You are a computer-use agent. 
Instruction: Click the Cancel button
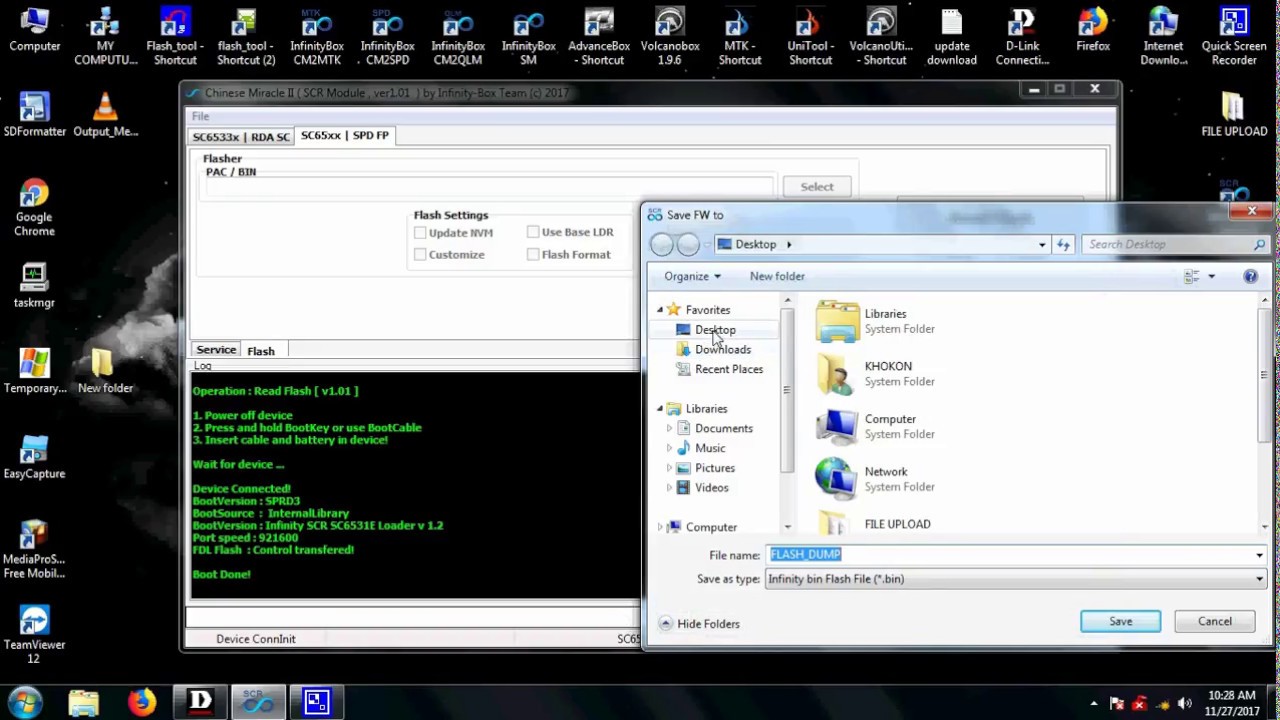[1215, 621]
